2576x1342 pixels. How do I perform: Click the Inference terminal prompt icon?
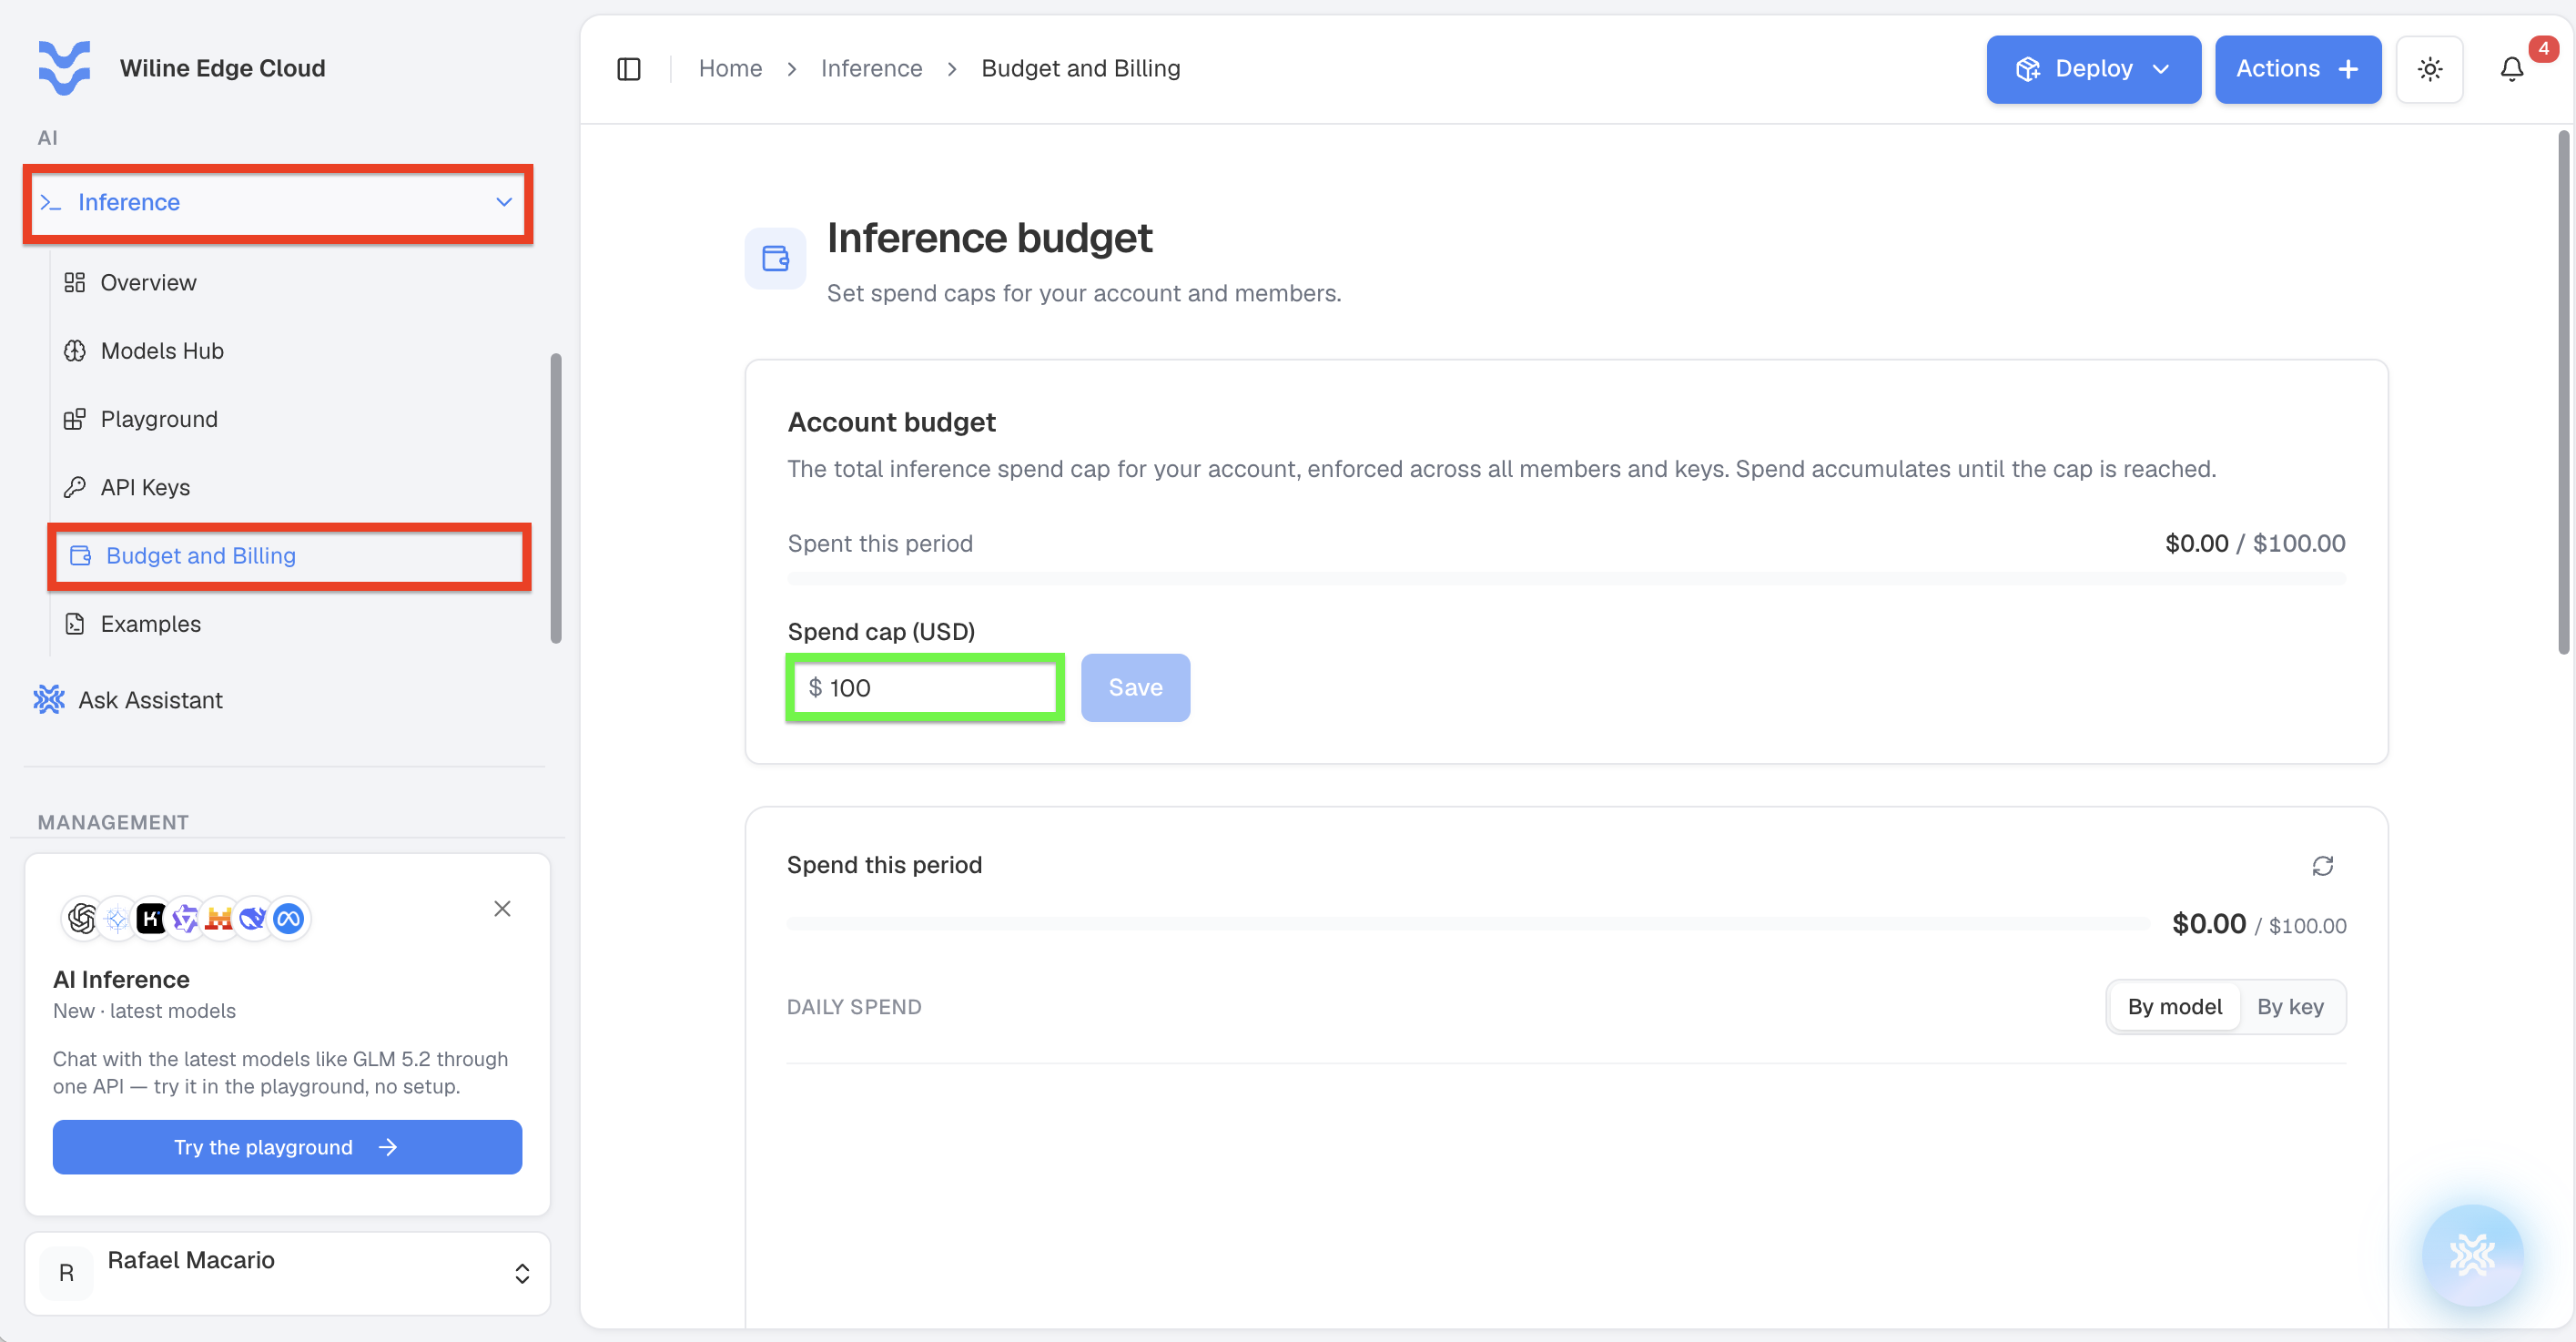pos(51,202)
